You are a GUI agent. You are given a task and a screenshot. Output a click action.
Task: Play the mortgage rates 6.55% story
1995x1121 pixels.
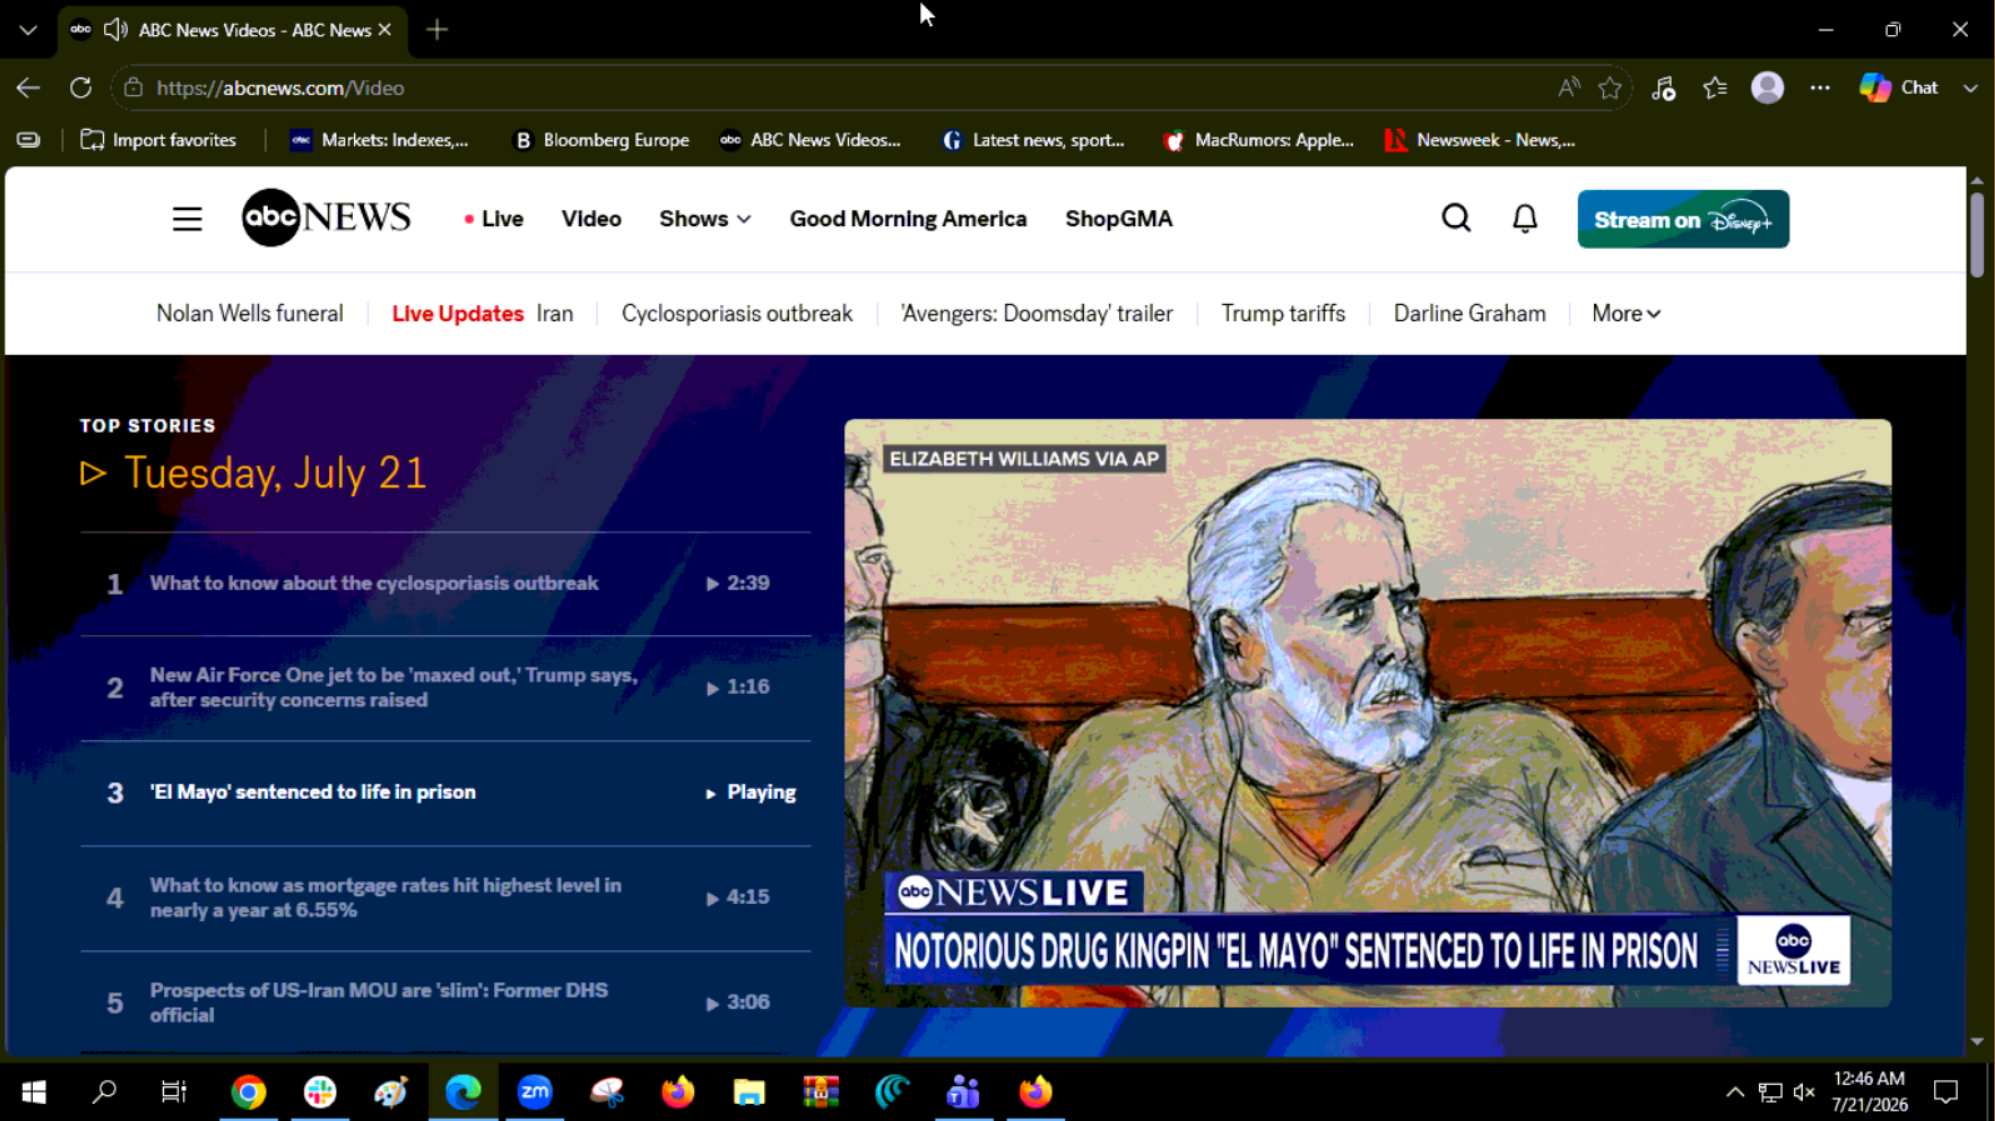click(445, 898)
